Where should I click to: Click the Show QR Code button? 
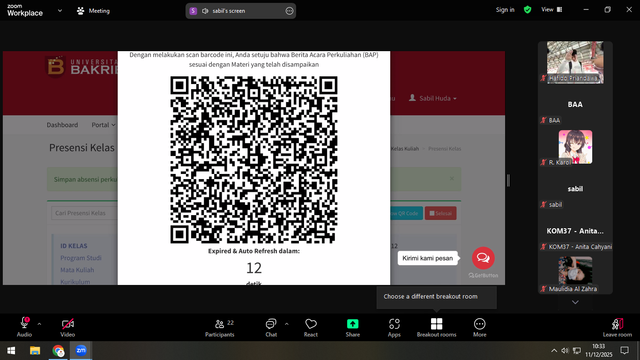pyautogui.click(x=406, y=213)
